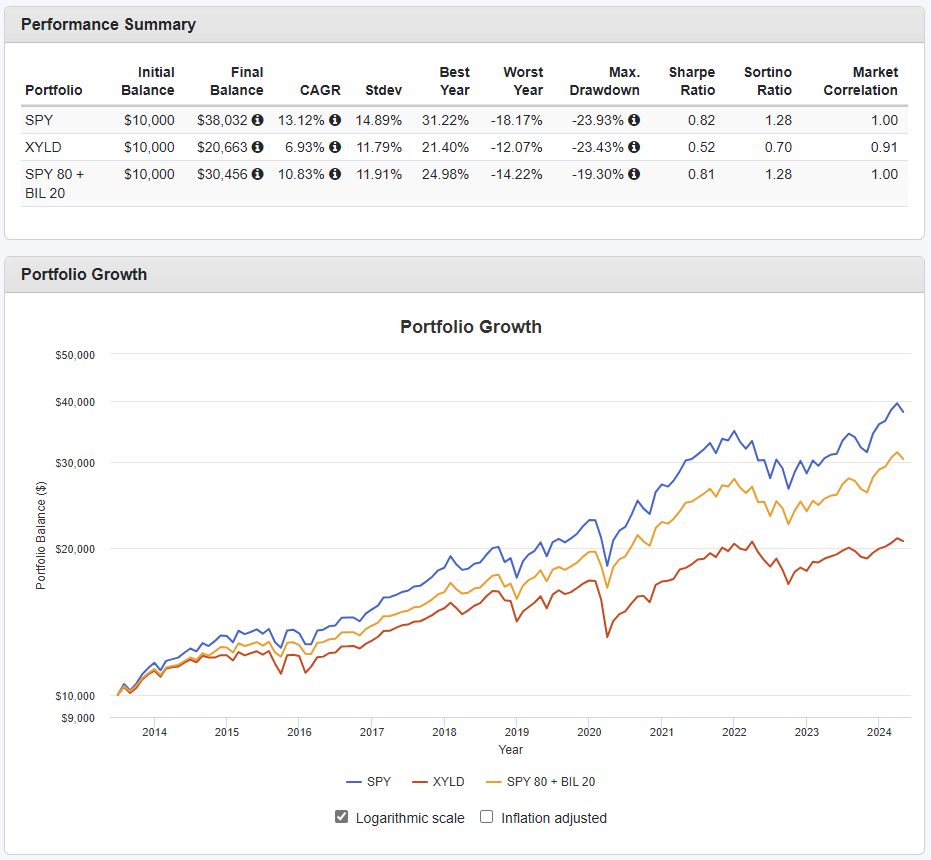This screenshot has width=931, height=860.
Task: Click the Initial Balance column header
Action: tap(148, 81)
